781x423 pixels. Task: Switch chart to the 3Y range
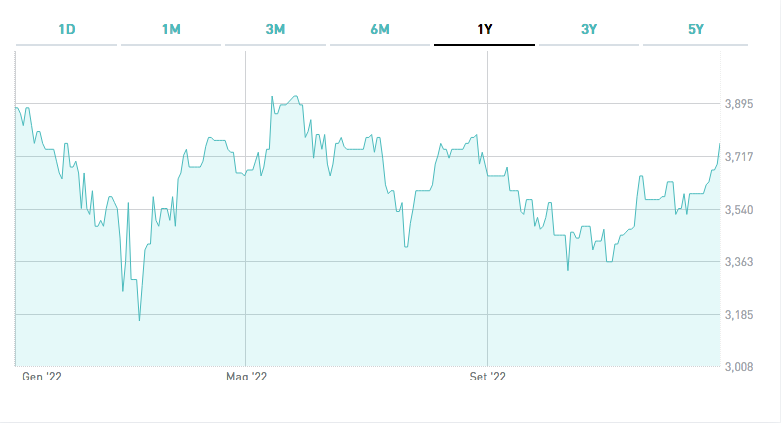[x=589, y=29]
